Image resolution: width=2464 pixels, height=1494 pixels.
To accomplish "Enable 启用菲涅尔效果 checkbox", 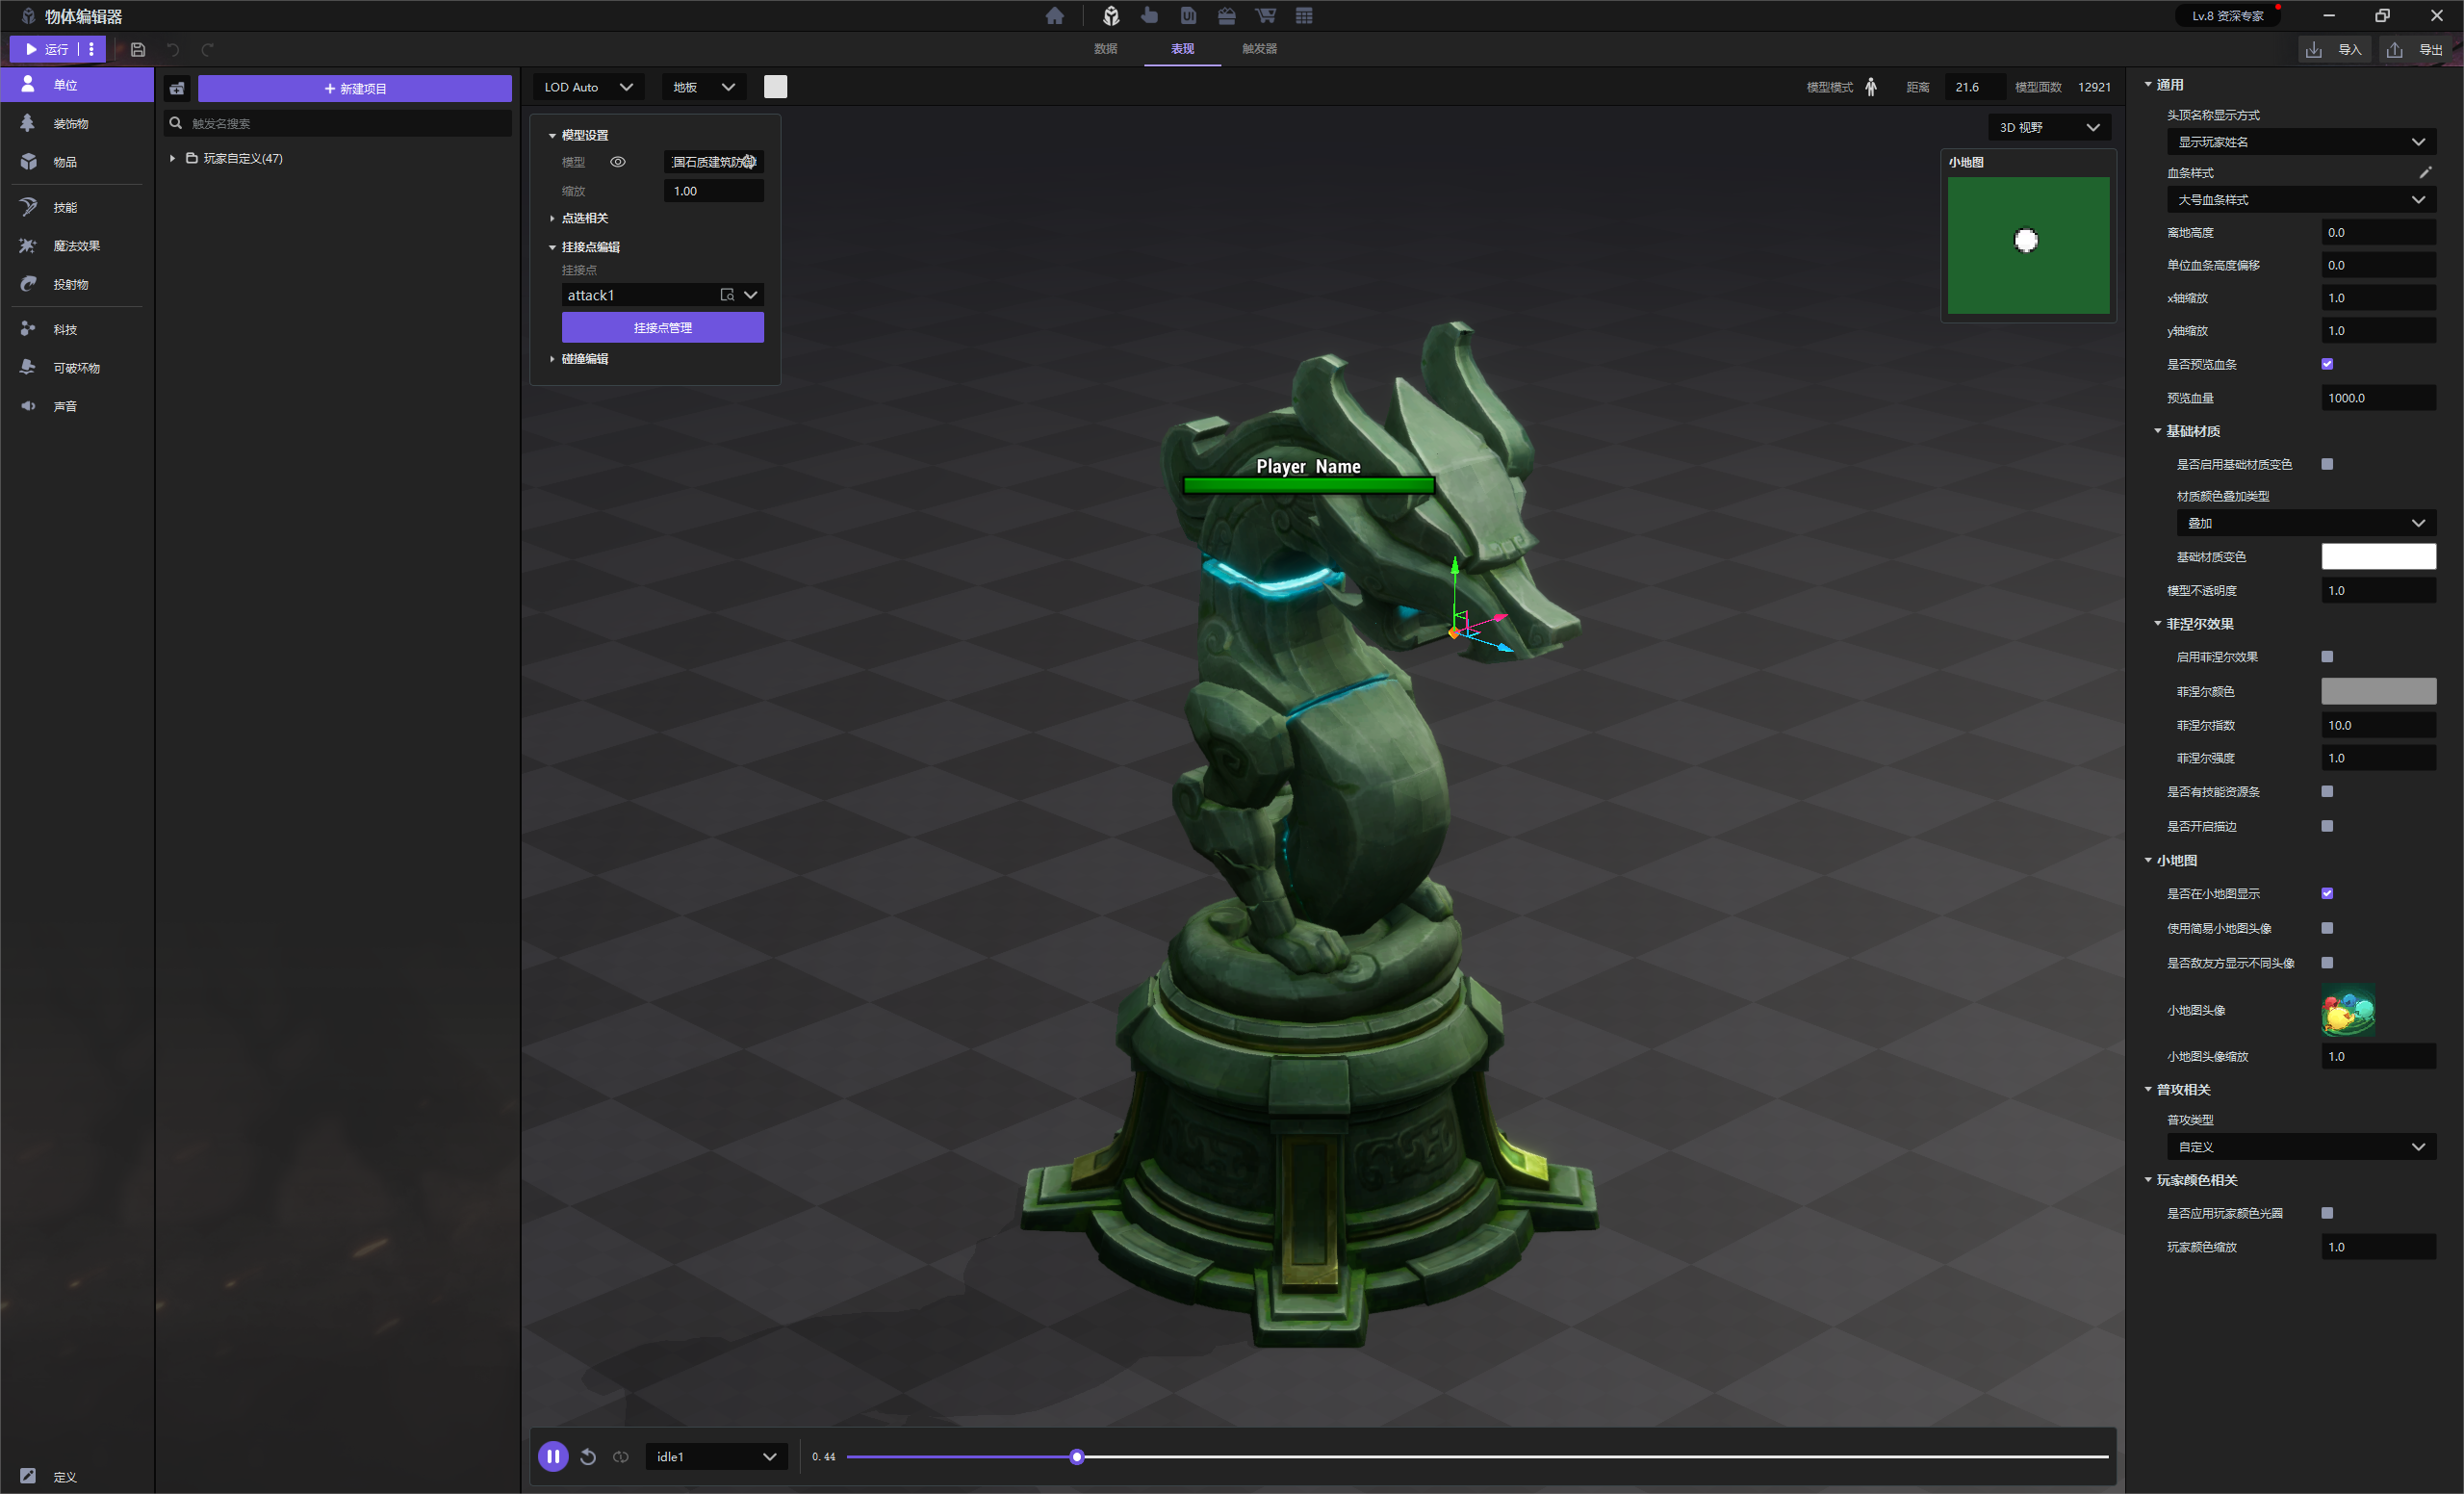I will (x=2327, y=657).
